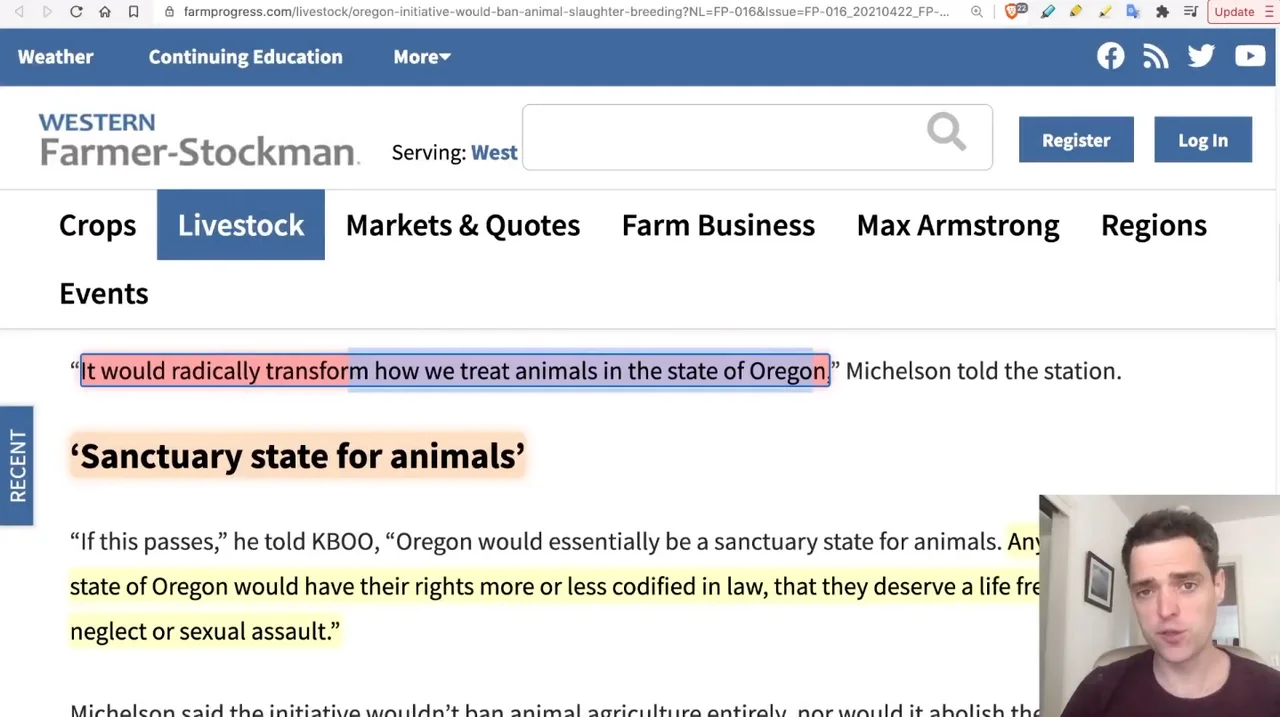Open the browser extensions puzzle icon
Screen dimensions: 1280x717
click(1162, 11)
